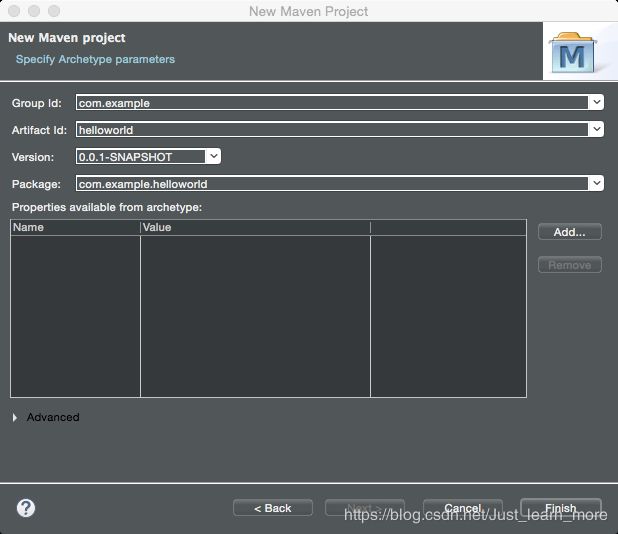Click the Name column header
Viewport: 618px width, 534px height.
pos(75,227)
